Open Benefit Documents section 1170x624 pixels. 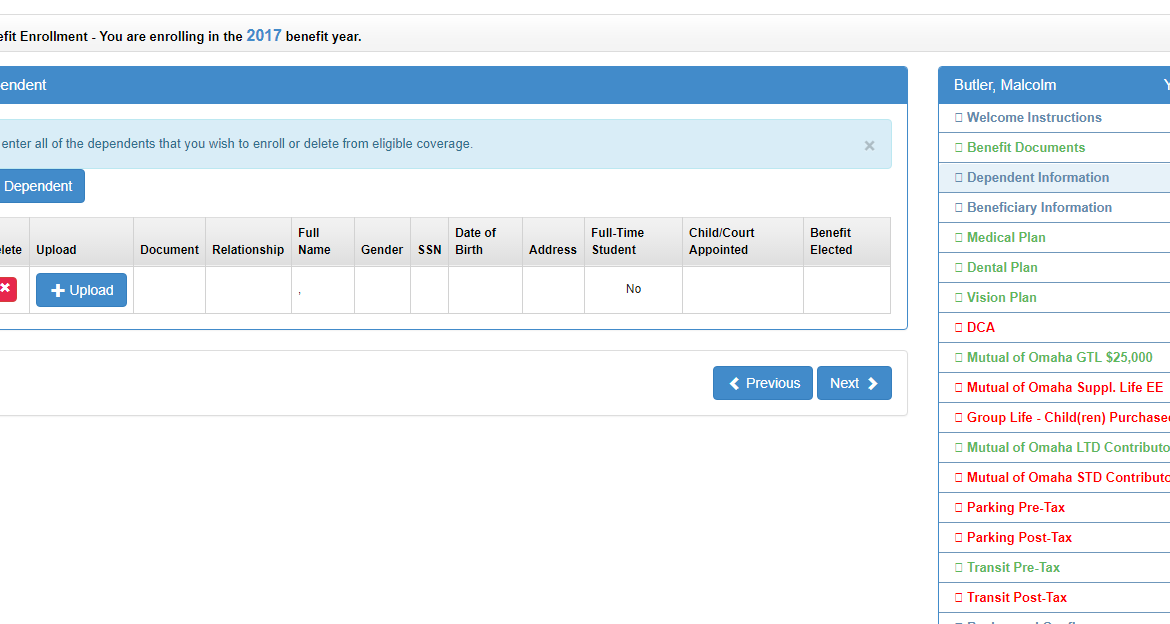pyautogui.click(x=1025, y=147)
